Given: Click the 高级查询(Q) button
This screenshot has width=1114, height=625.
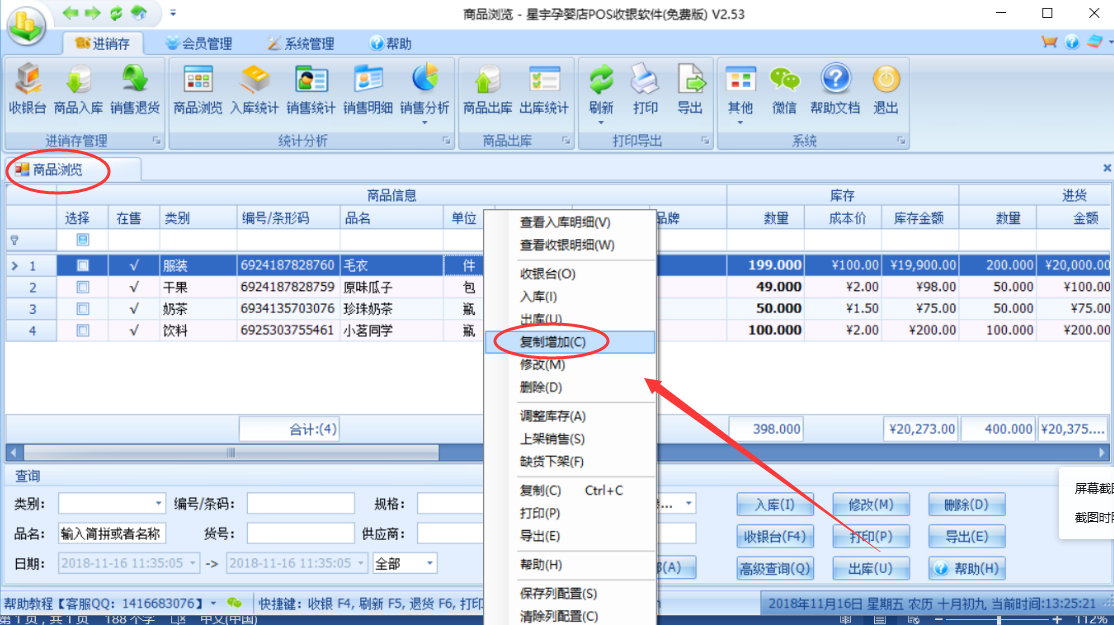Looking at the screenshot, I should (774, 568).
